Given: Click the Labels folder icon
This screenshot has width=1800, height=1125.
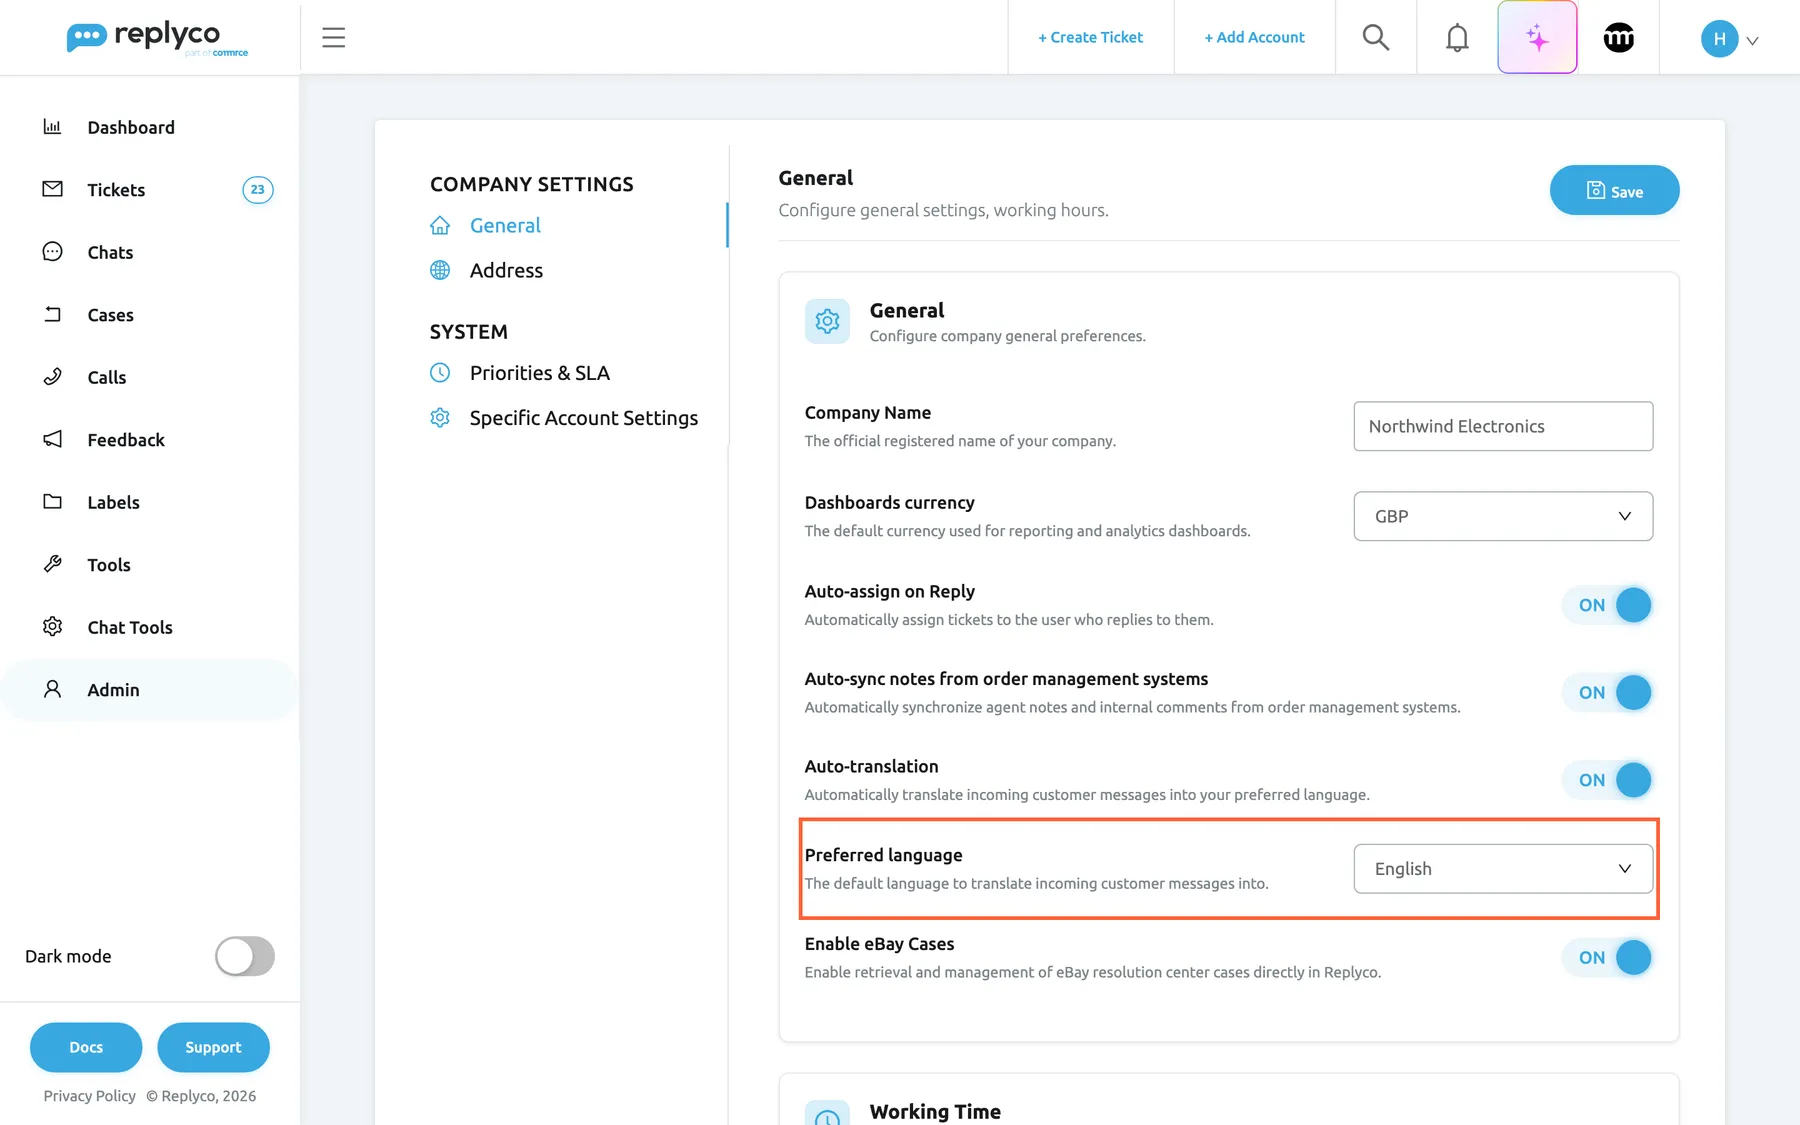Looking at the screenshot, I should [x=53, y=502].
